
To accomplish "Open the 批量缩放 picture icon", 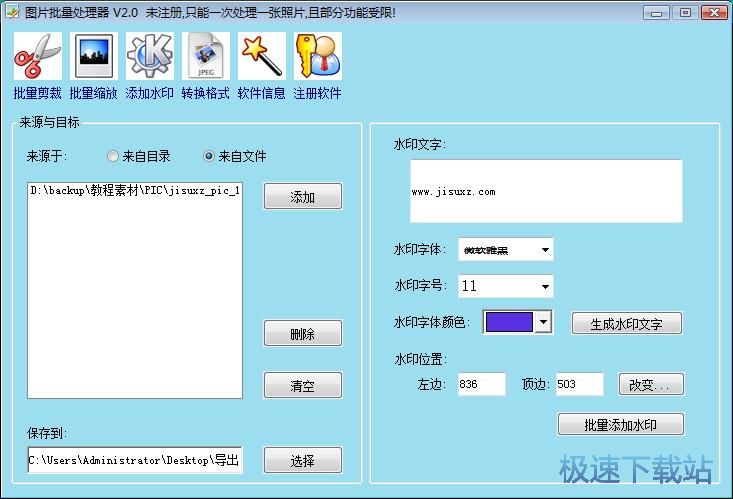I will click(93, 57).
